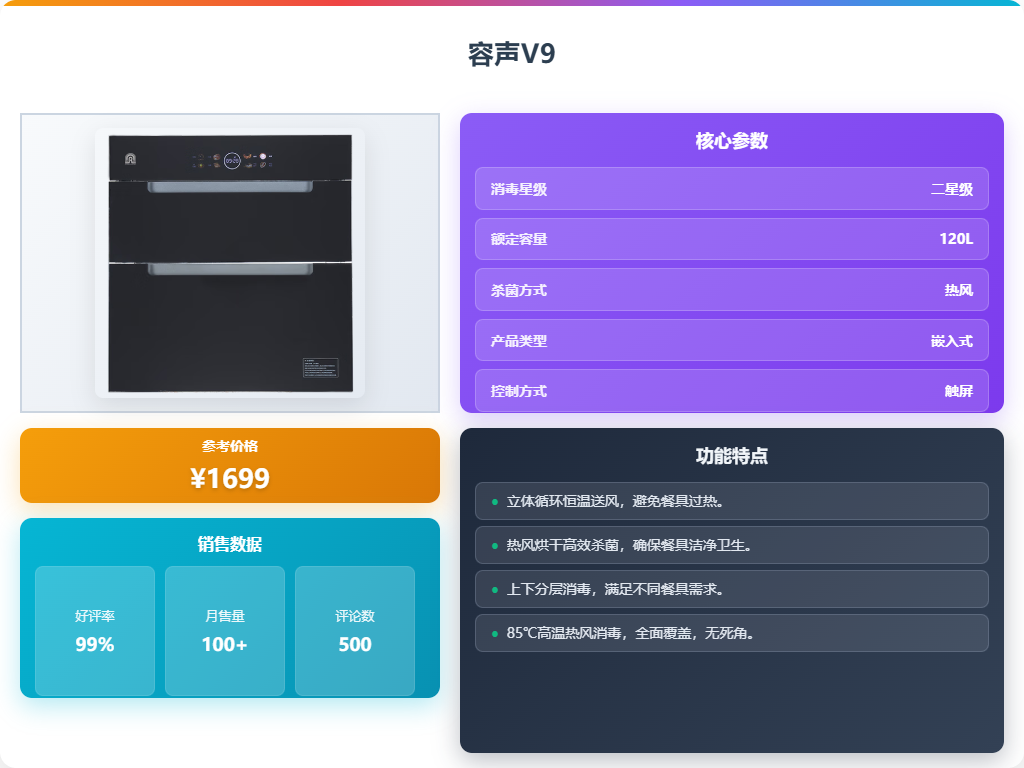The width and height of the screenshot is (1024, 768).
Task: Click the 120L capacity value
Action: pyautogui.click(x=956, y=239)
